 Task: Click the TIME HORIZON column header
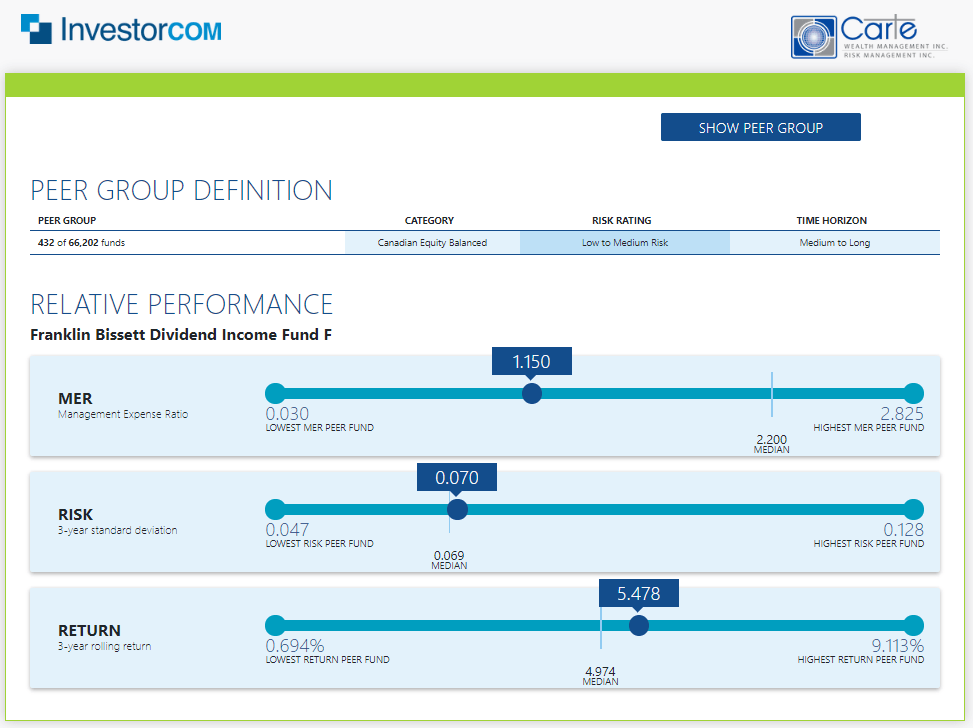click(x=832, y=220)
